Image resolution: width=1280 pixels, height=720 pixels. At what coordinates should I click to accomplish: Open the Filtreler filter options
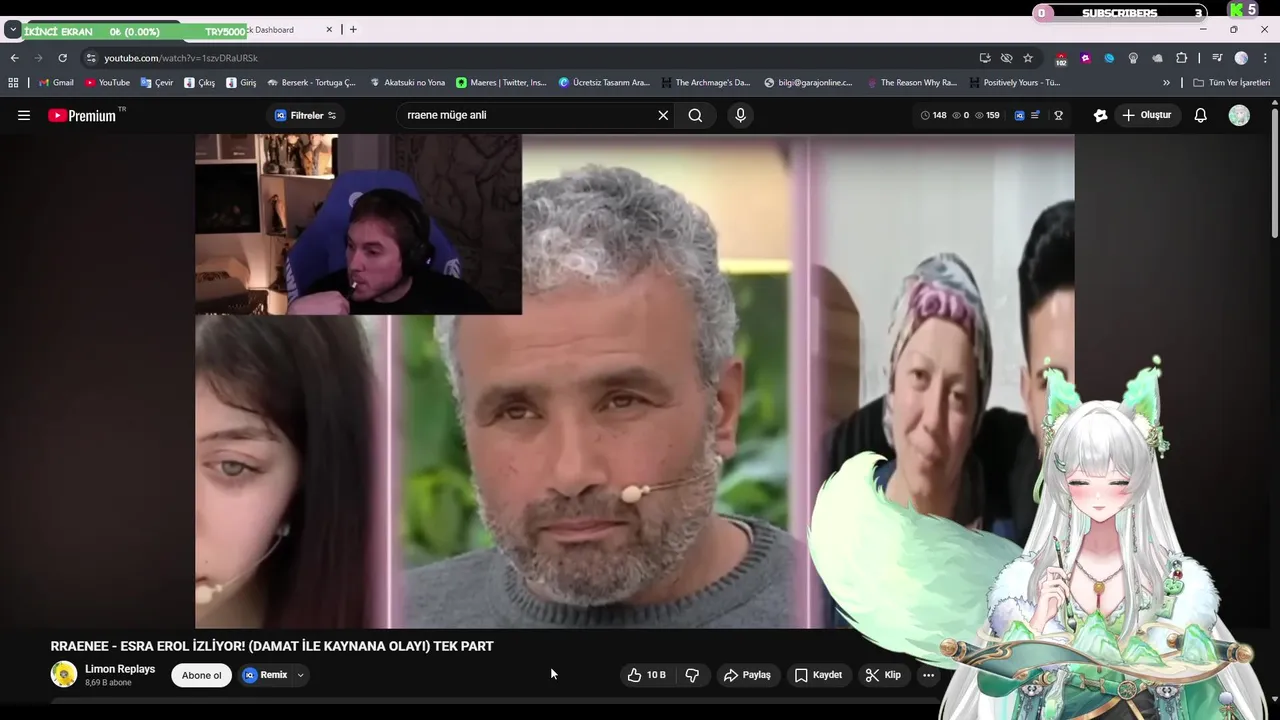point(306,115)
